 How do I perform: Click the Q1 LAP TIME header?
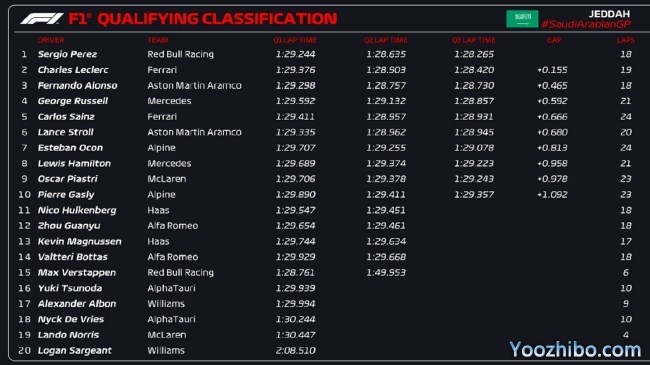tap(295, 40)
